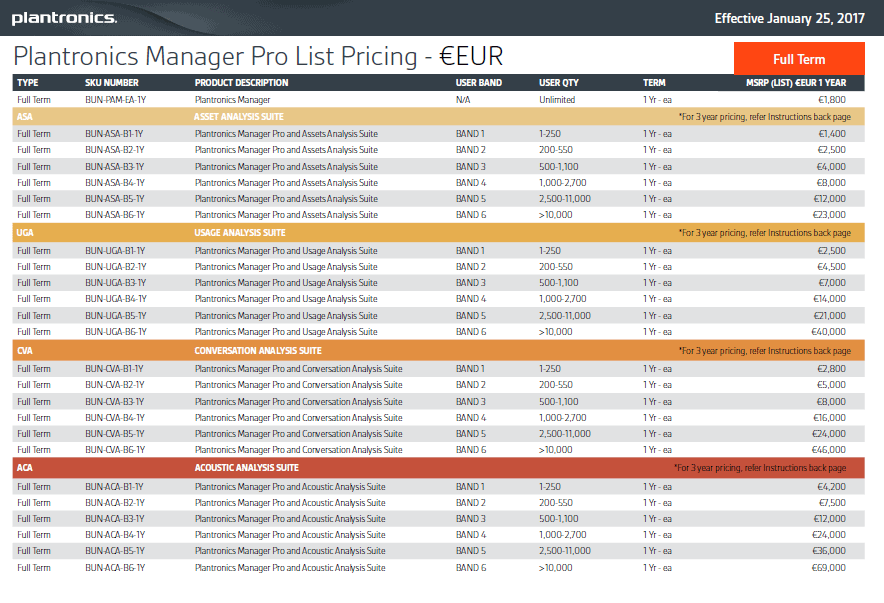Select SKU BUN-UGA-B2-1Y
Viewport: 884px width, 603px height.
(x=116, y=267)
